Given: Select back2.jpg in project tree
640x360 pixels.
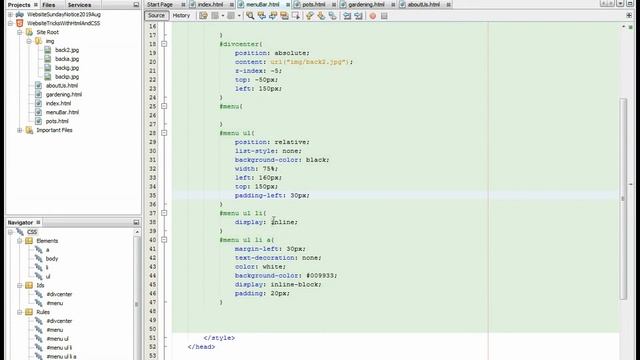Looking at the screenshot, I should pos(67,50).
